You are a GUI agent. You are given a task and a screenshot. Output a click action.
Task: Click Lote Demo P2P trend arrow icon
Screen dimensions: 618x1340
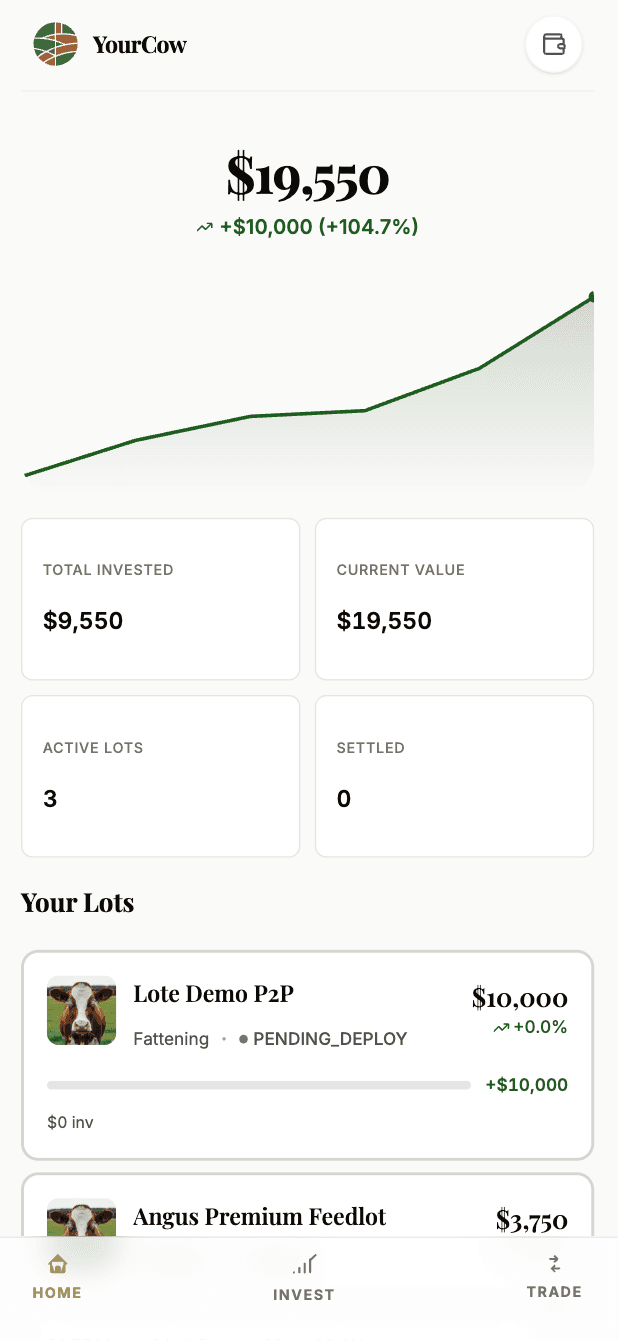pos(501,1028)
